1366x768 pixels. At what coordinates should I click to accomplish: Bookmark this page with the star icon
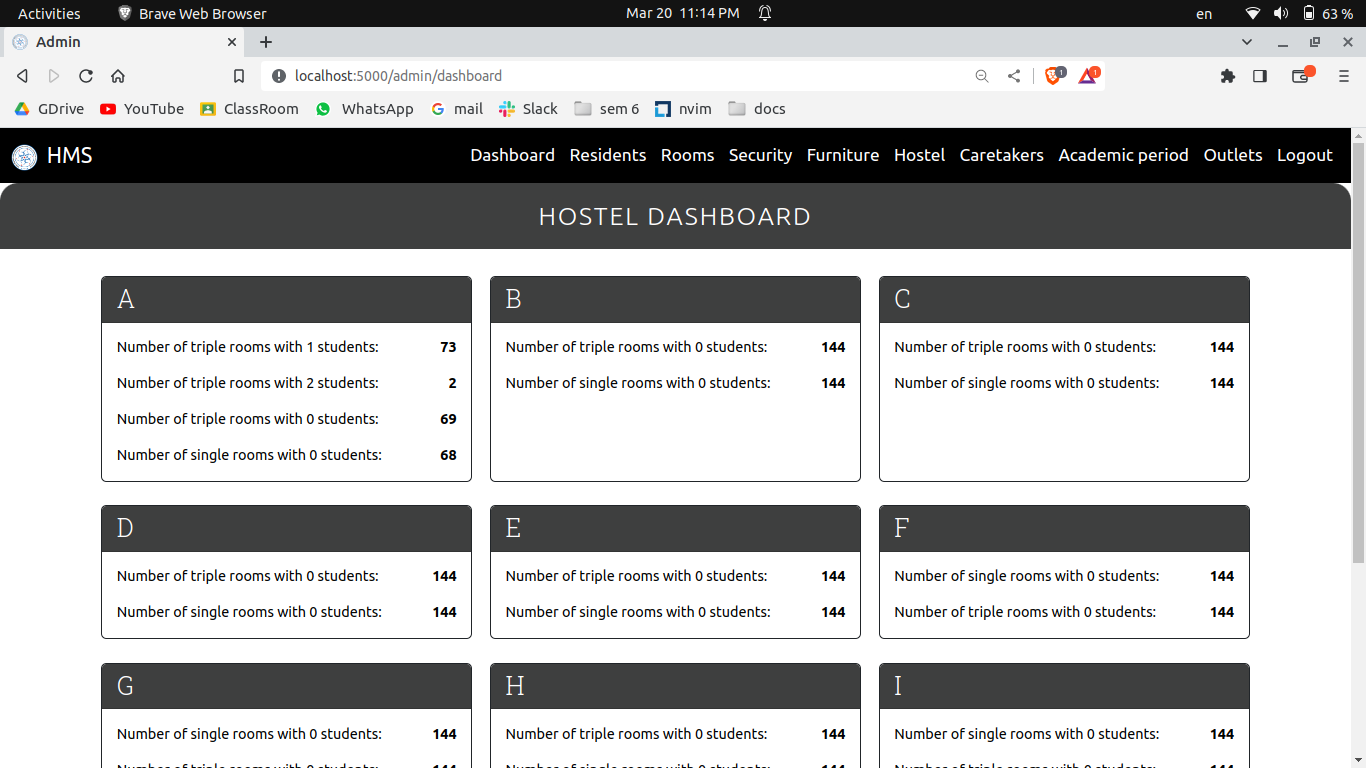click(239, 75)
